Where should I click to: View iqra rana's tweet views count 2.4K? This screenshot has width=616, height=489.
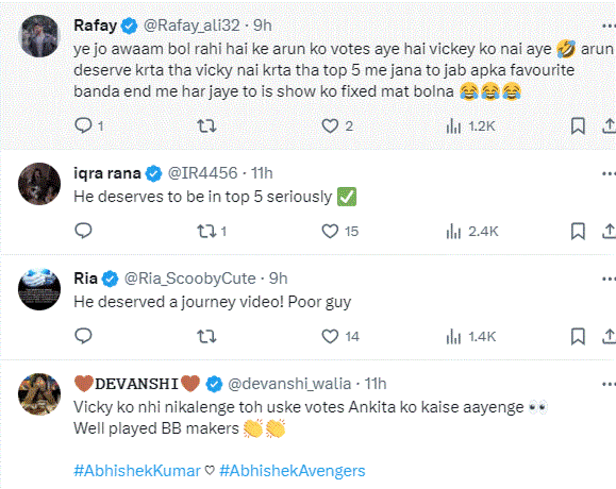pos(454,232)
